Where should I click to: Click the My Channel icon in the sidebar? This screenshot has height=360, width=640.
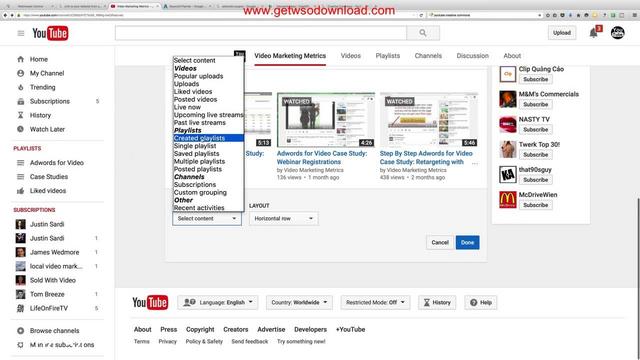tap(20, 73)
